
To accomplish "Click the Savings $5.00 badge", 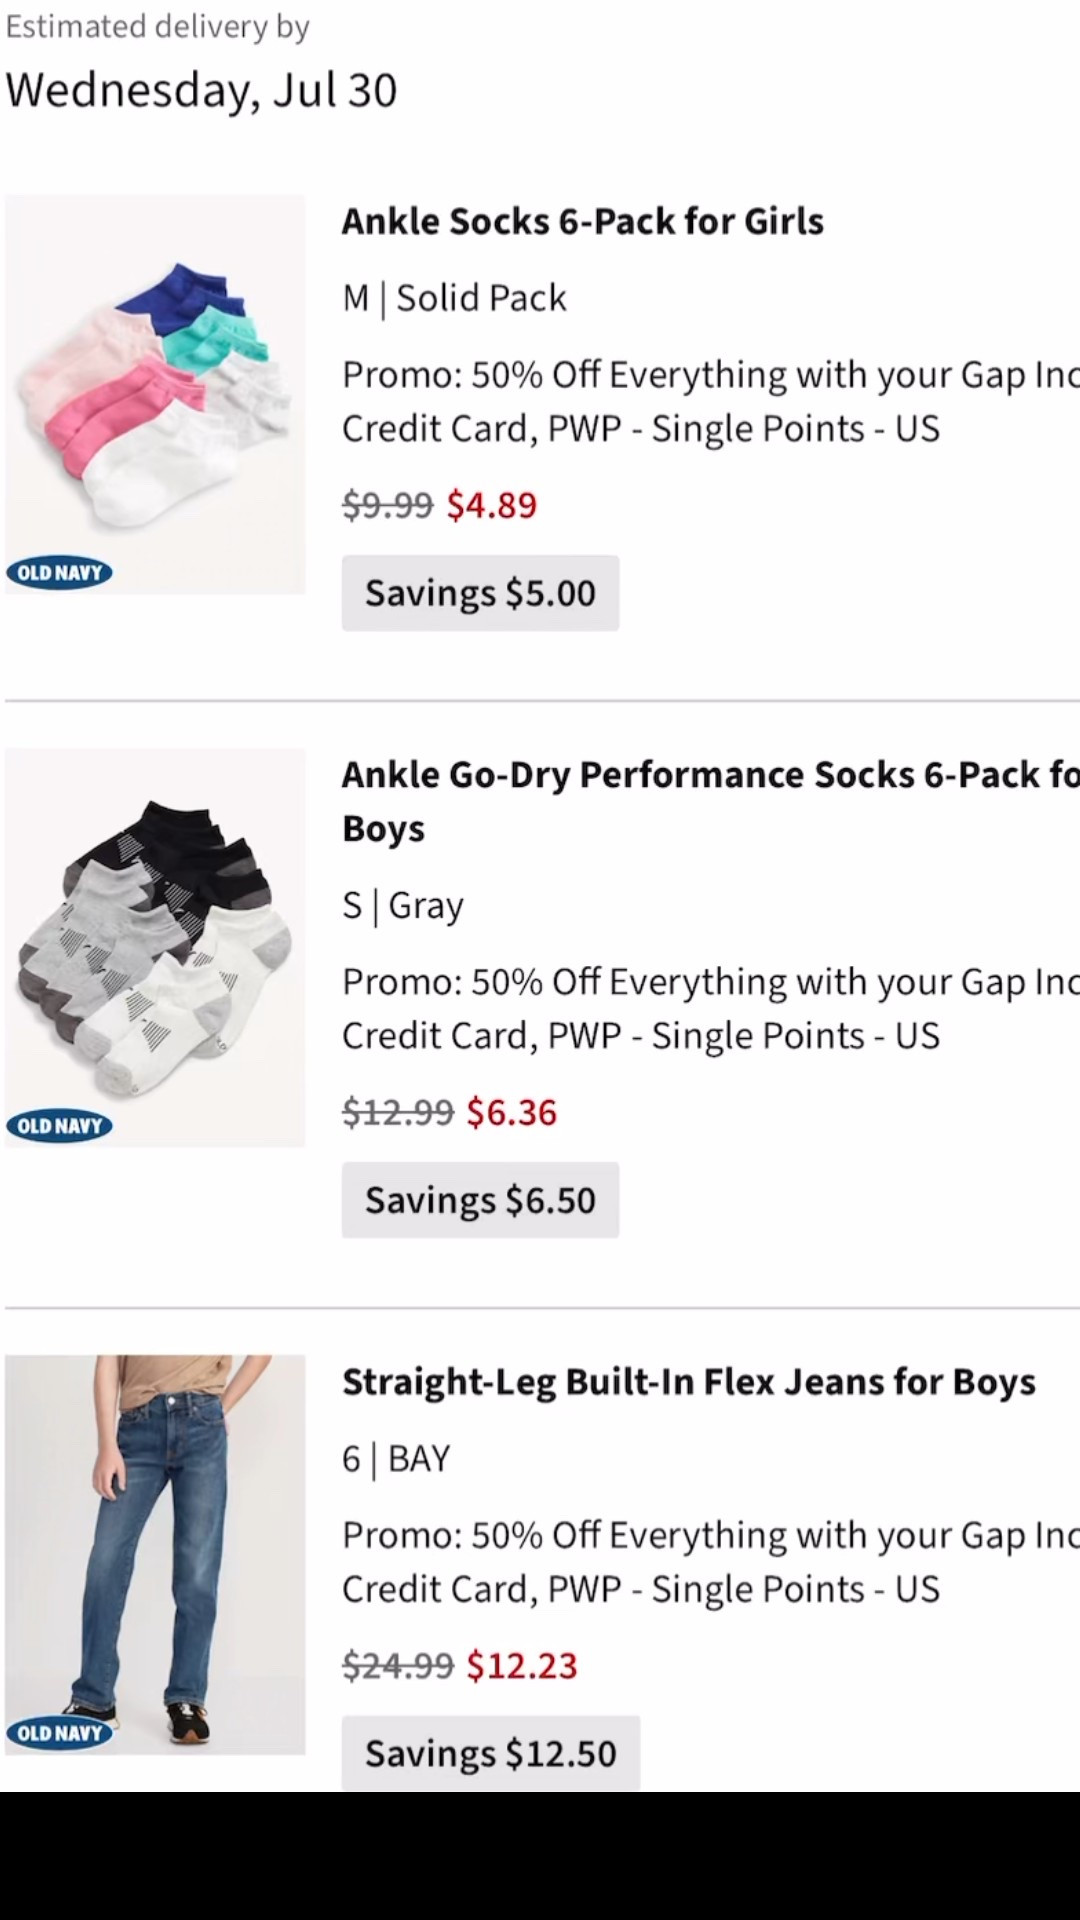I will (480, 592).
